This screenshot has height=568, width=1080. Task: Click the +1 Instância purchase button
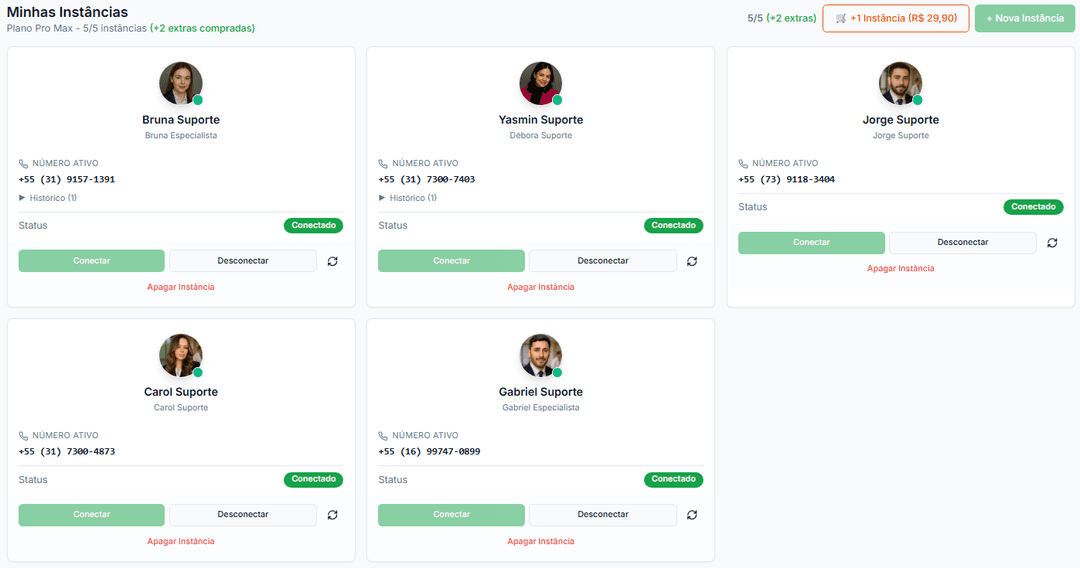tap(895, 18)
